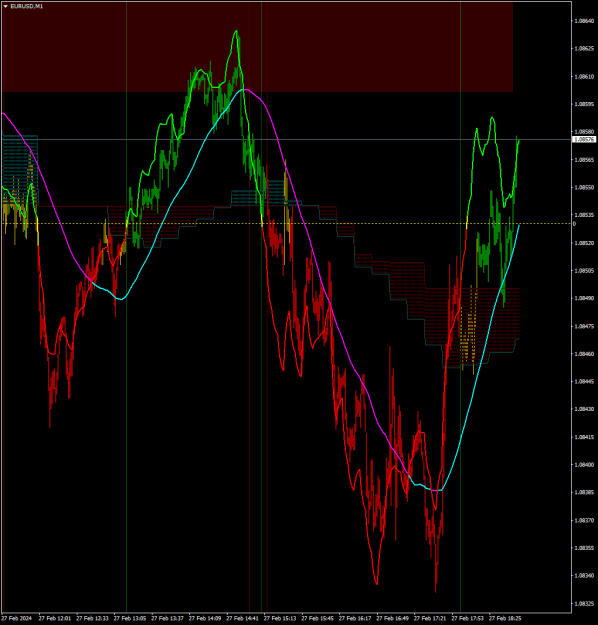
Task: Click the 27 Feb 17:21 time label
Action: tap(430, 619)
